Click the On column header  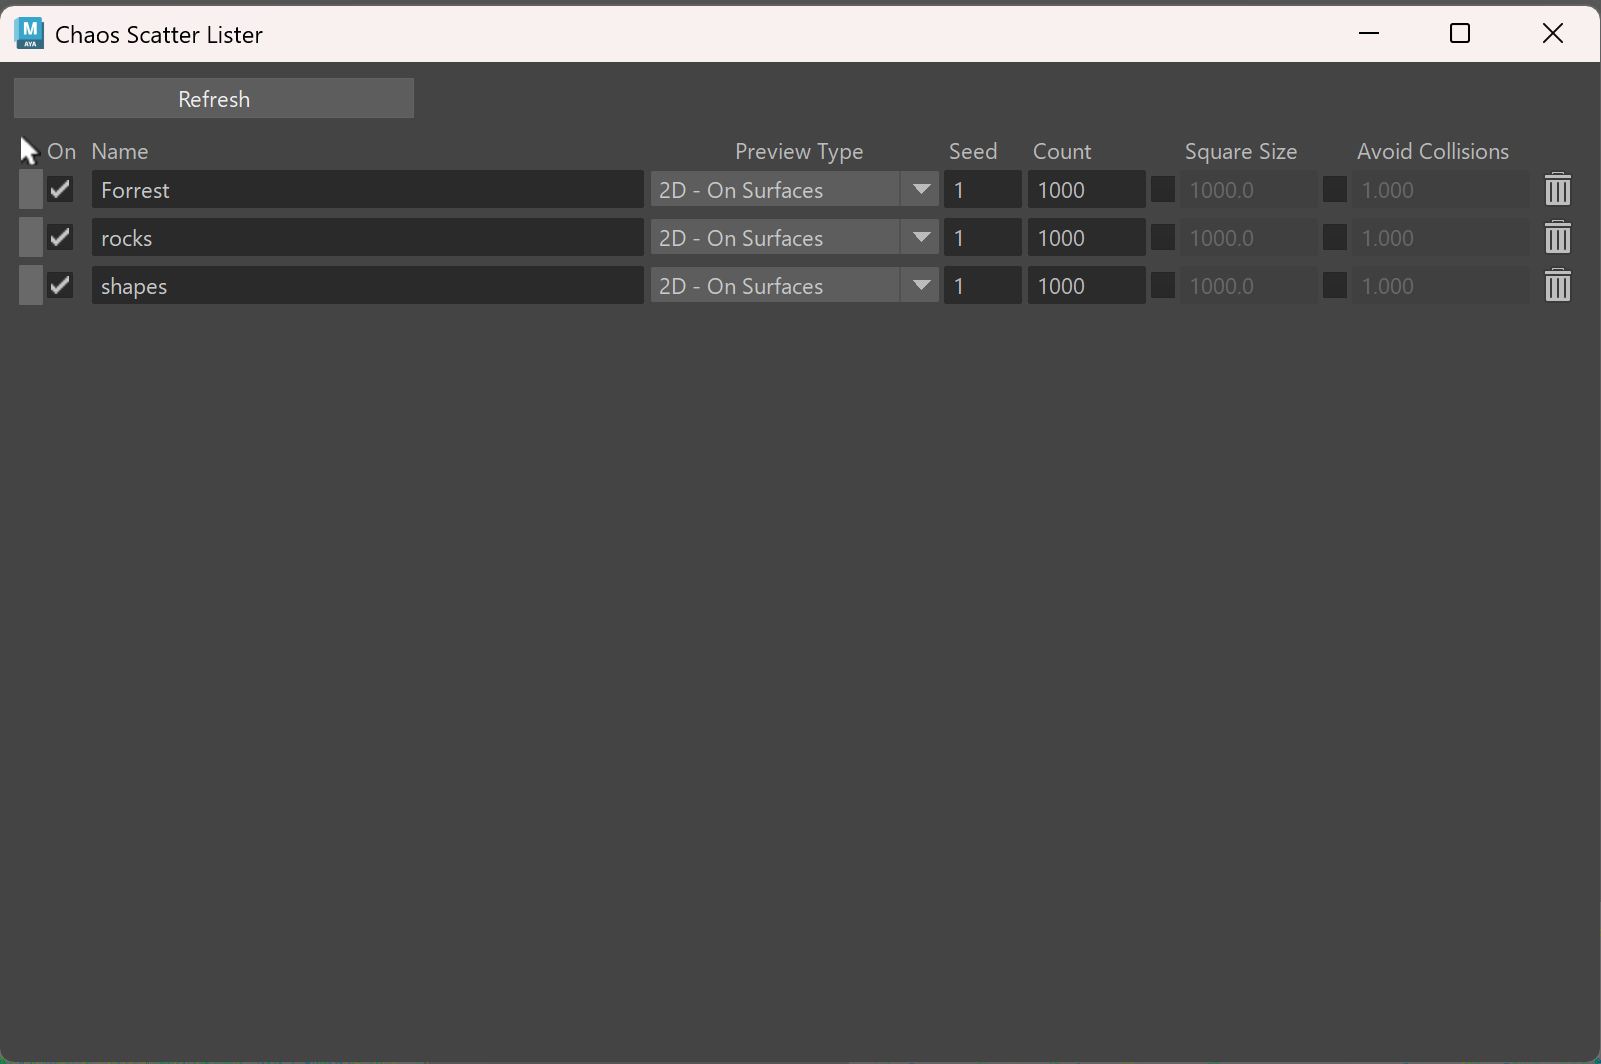point(62,151)
